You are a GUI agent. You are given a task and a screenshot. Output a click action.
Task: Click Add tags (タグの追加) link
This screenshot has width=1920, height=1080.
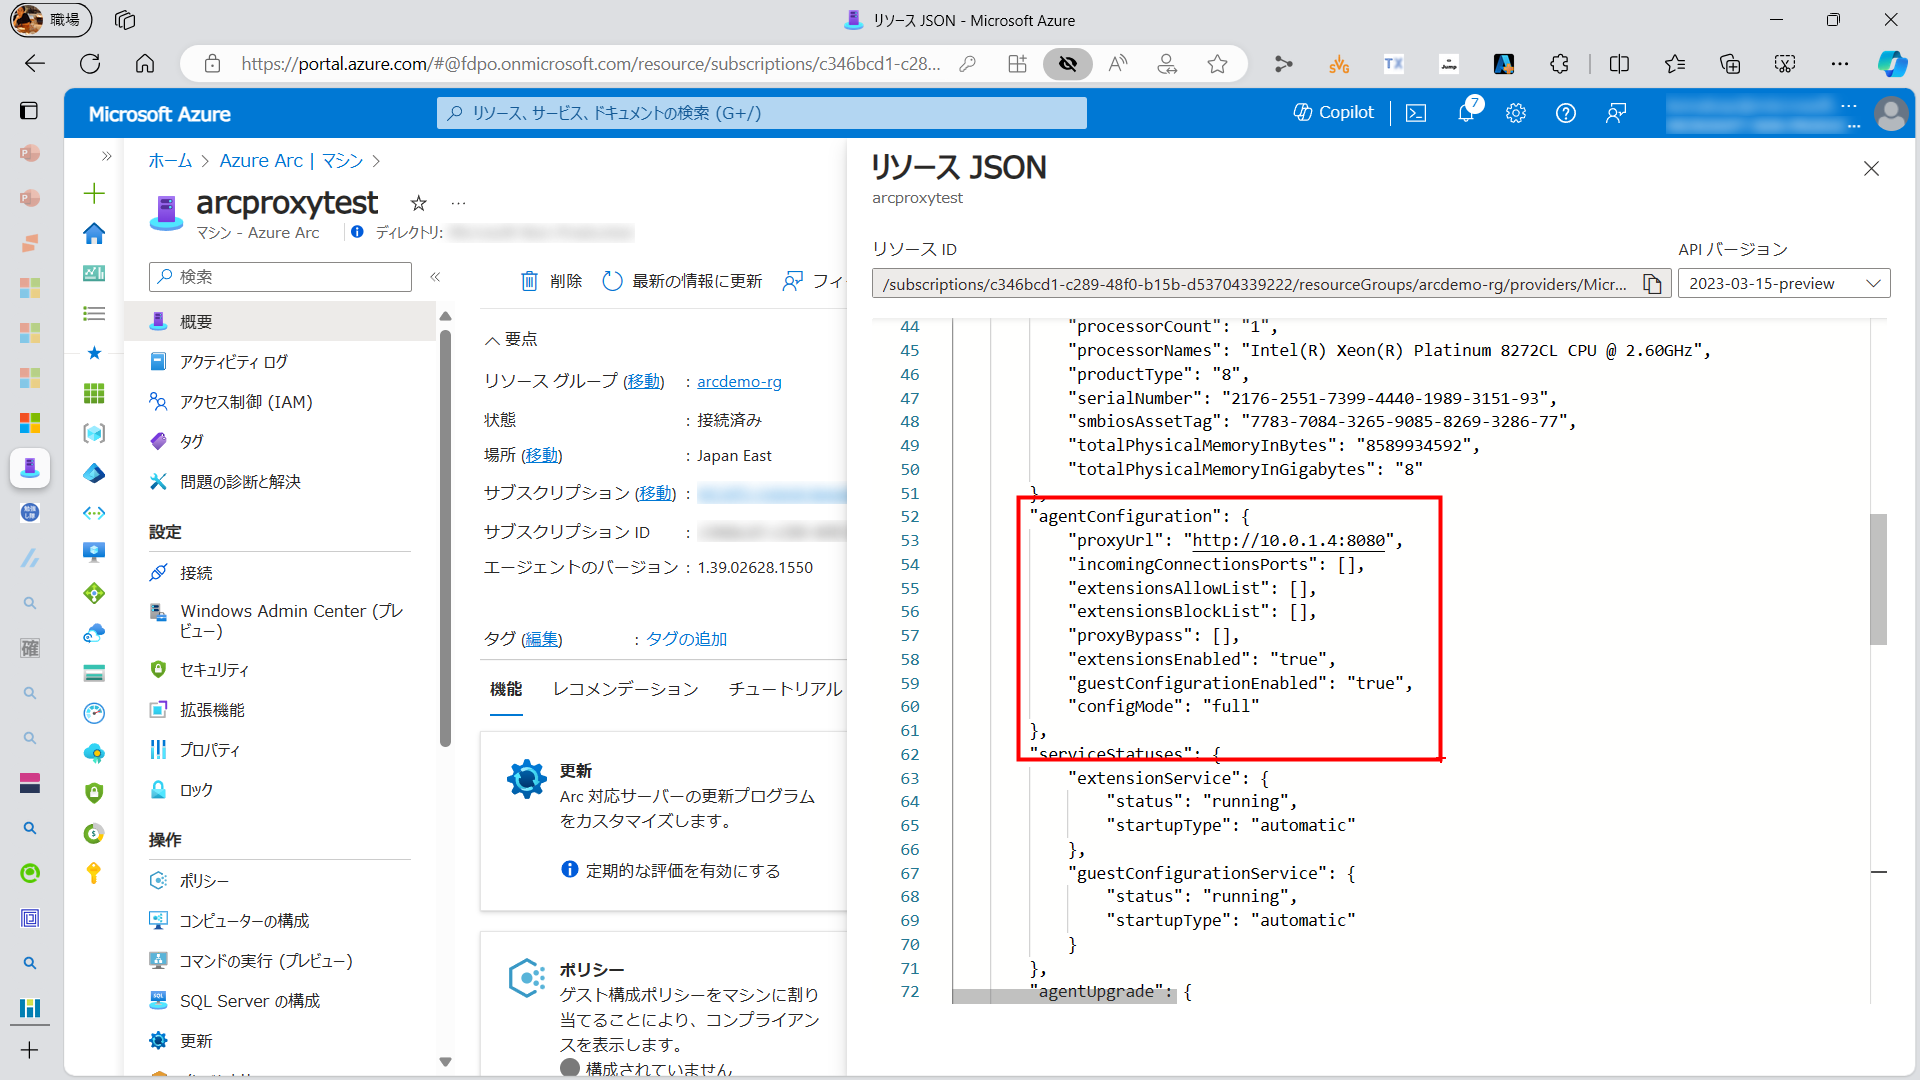coord(686,638)
